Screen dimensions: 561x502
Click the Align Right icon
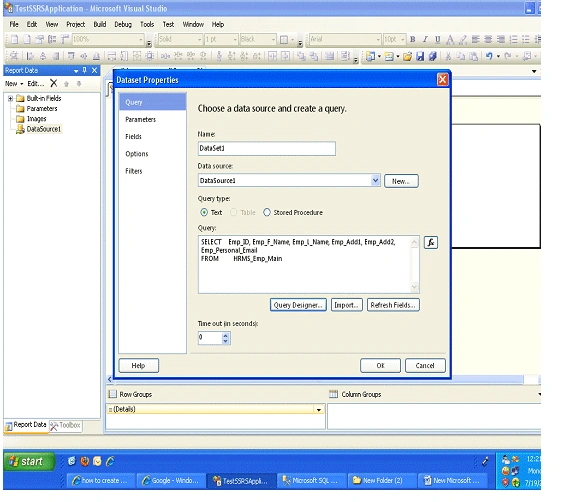[x=501, y=39]
